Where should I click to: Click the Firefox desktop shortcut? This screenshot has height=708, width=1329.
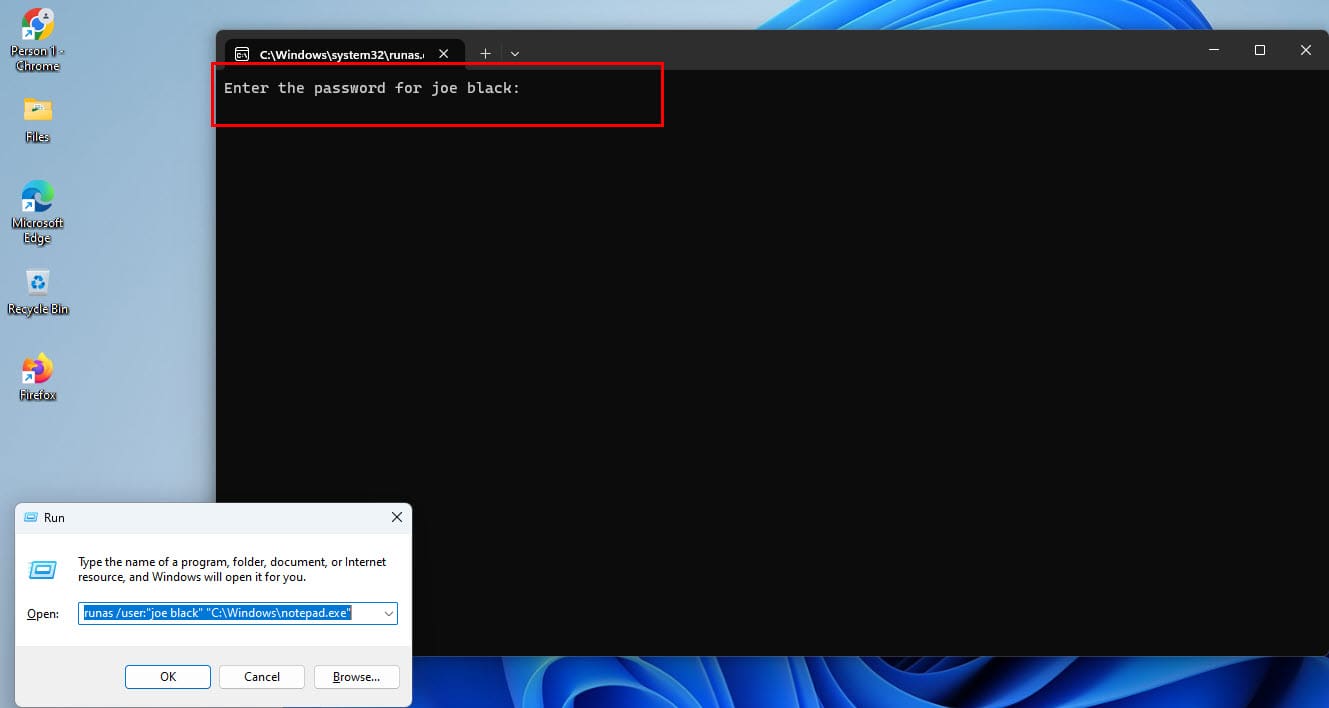[37, 370]
